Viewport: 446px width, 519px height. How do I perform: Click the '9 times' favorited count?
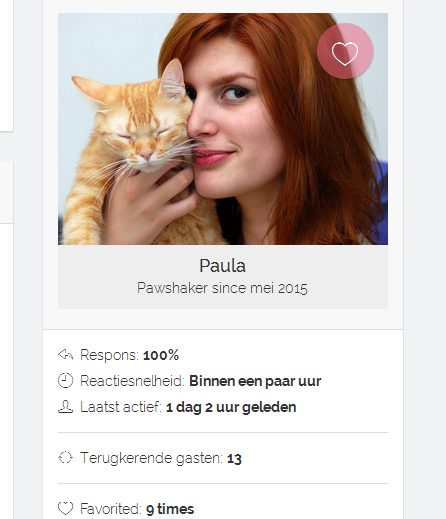click(x=170, y=509)
